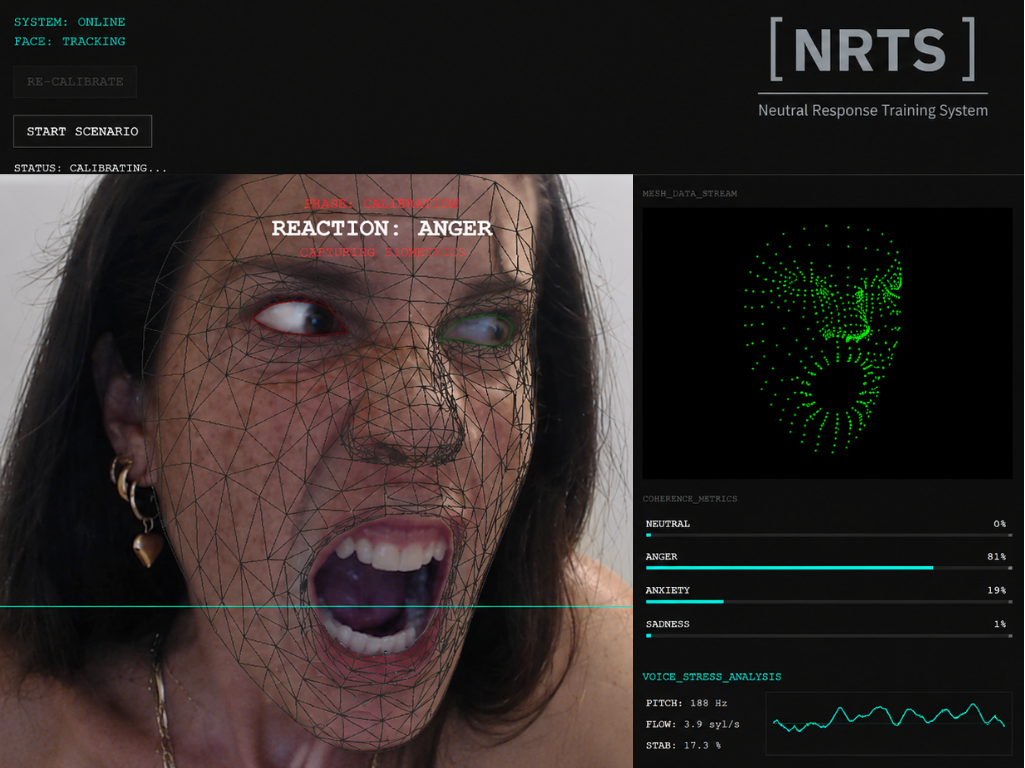Image resolution: width=1025 pixels, height=768 pixels.
Task: Click the SADNESS metric label
Action: pos(667,624)
